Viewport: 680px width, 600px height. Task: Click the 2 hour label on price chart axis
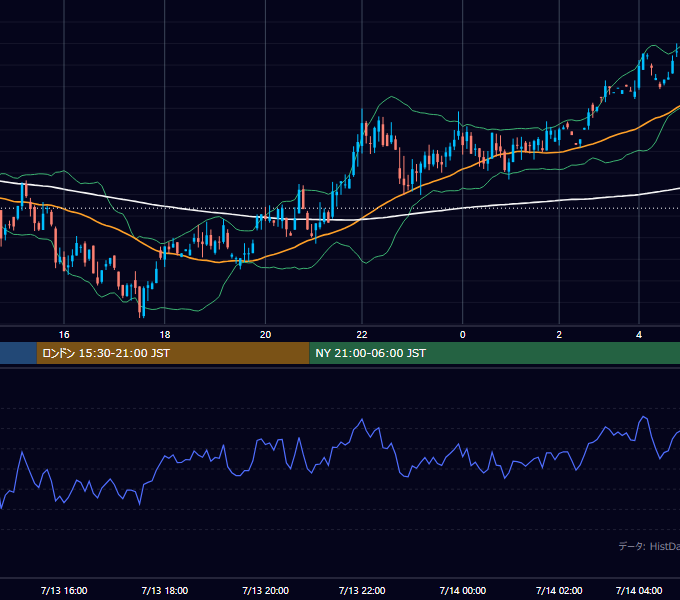pos(559,335)
